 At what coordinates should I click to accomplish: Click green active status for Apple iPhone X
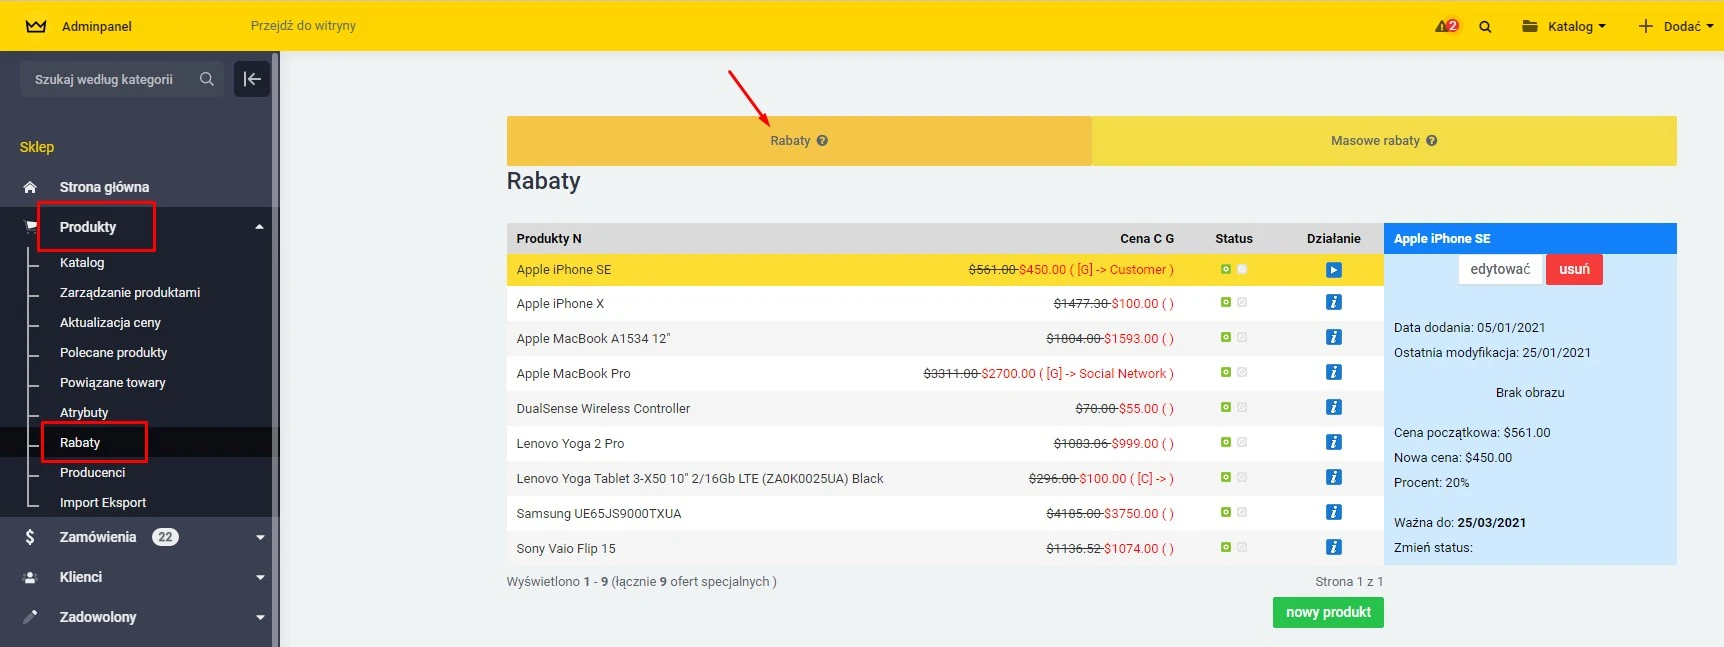click(x=1226, y=302)
